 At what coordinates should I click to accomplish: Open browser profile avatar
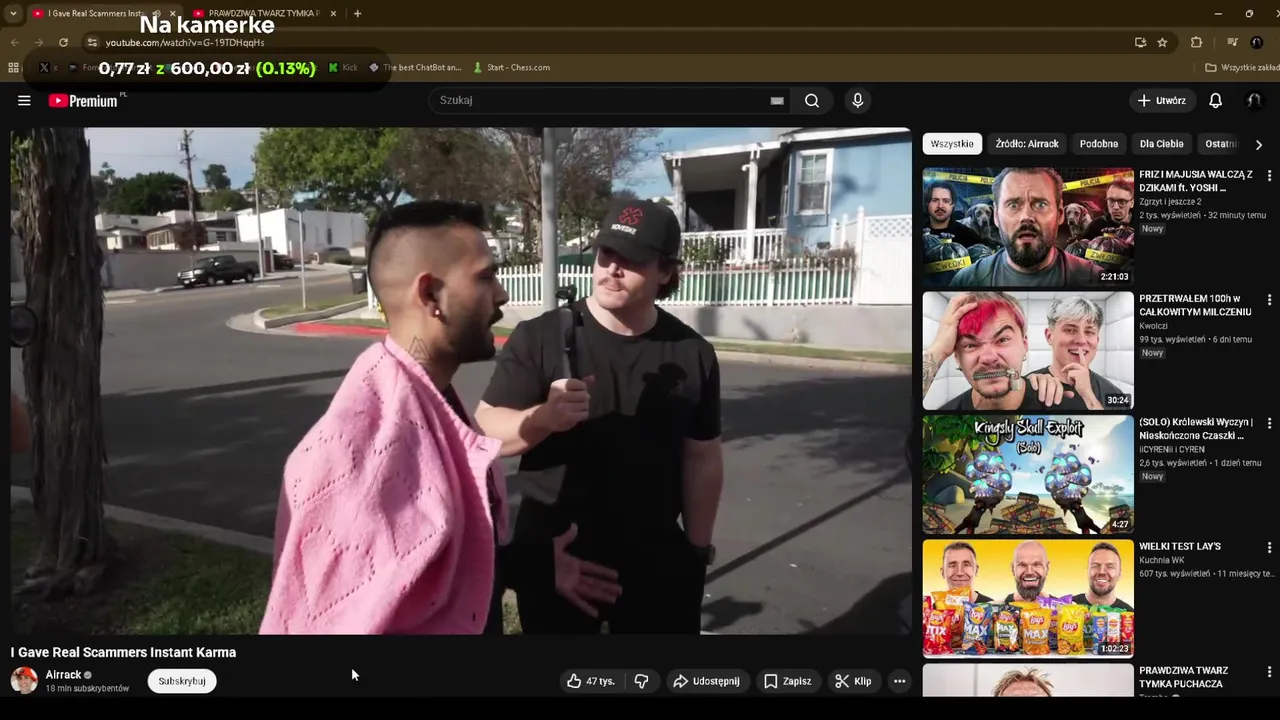1256,42
